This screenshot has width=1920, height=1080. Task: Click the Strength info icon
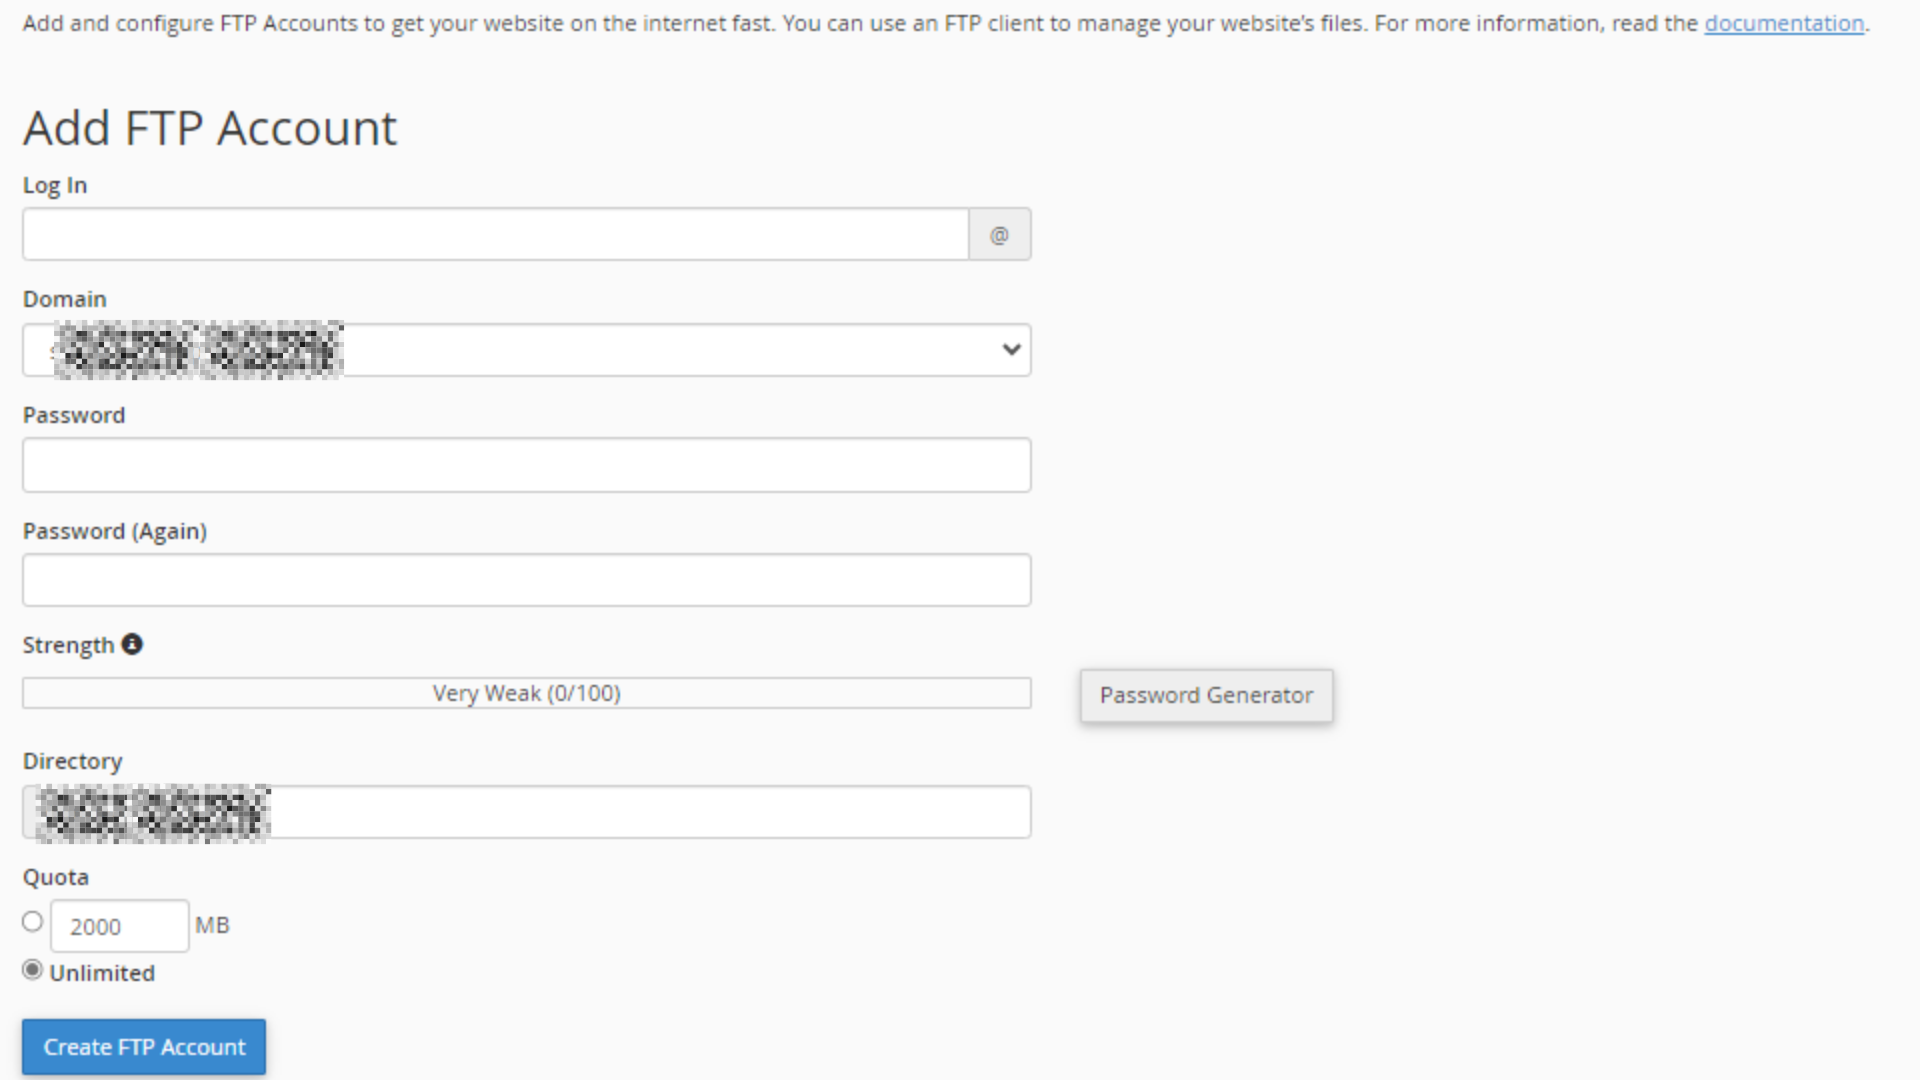(x=132, y=644)
